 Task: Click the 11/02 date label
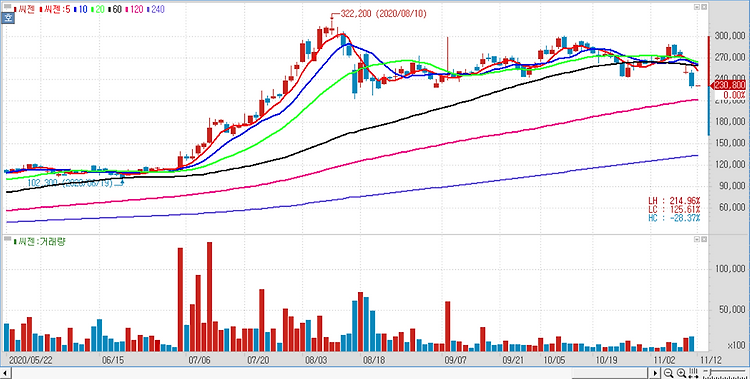tap(664, 359)
